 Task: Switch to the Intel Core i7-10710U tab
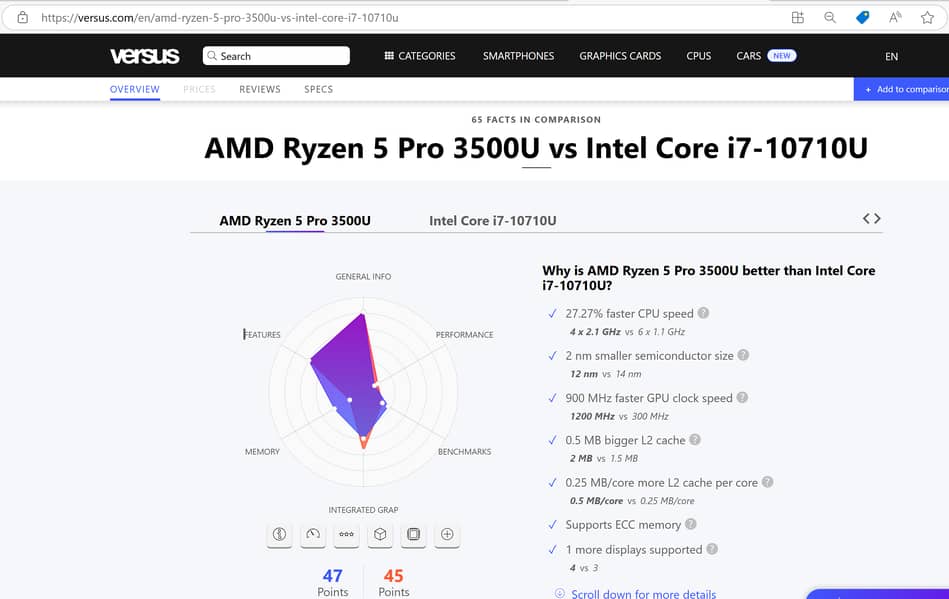click(x=492, y=220)
